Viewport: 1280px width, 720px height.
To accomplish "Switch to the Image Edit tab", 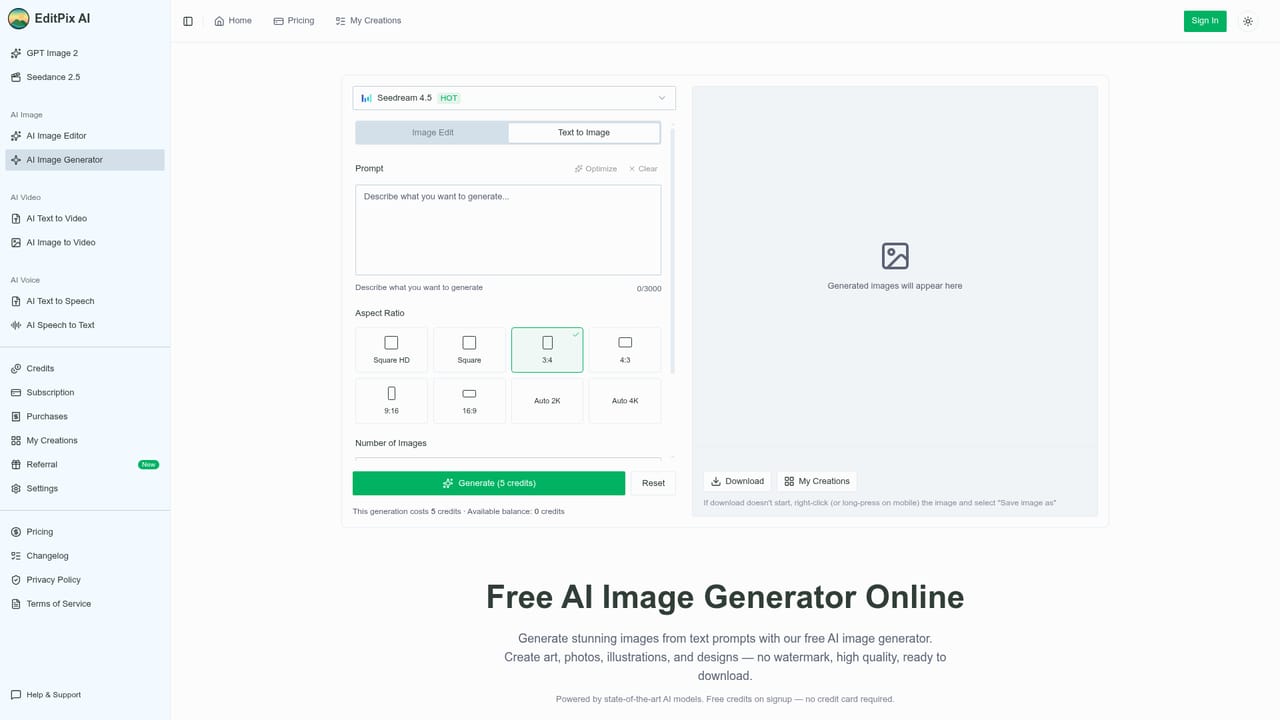I will click(433, 133).
